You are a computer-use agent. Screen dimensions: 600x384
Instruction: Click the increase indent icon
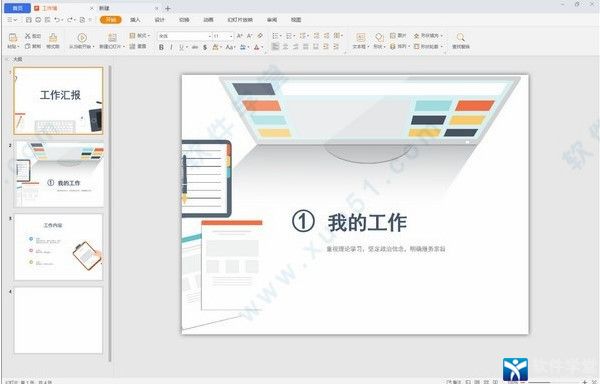click(x=326, y=36)
